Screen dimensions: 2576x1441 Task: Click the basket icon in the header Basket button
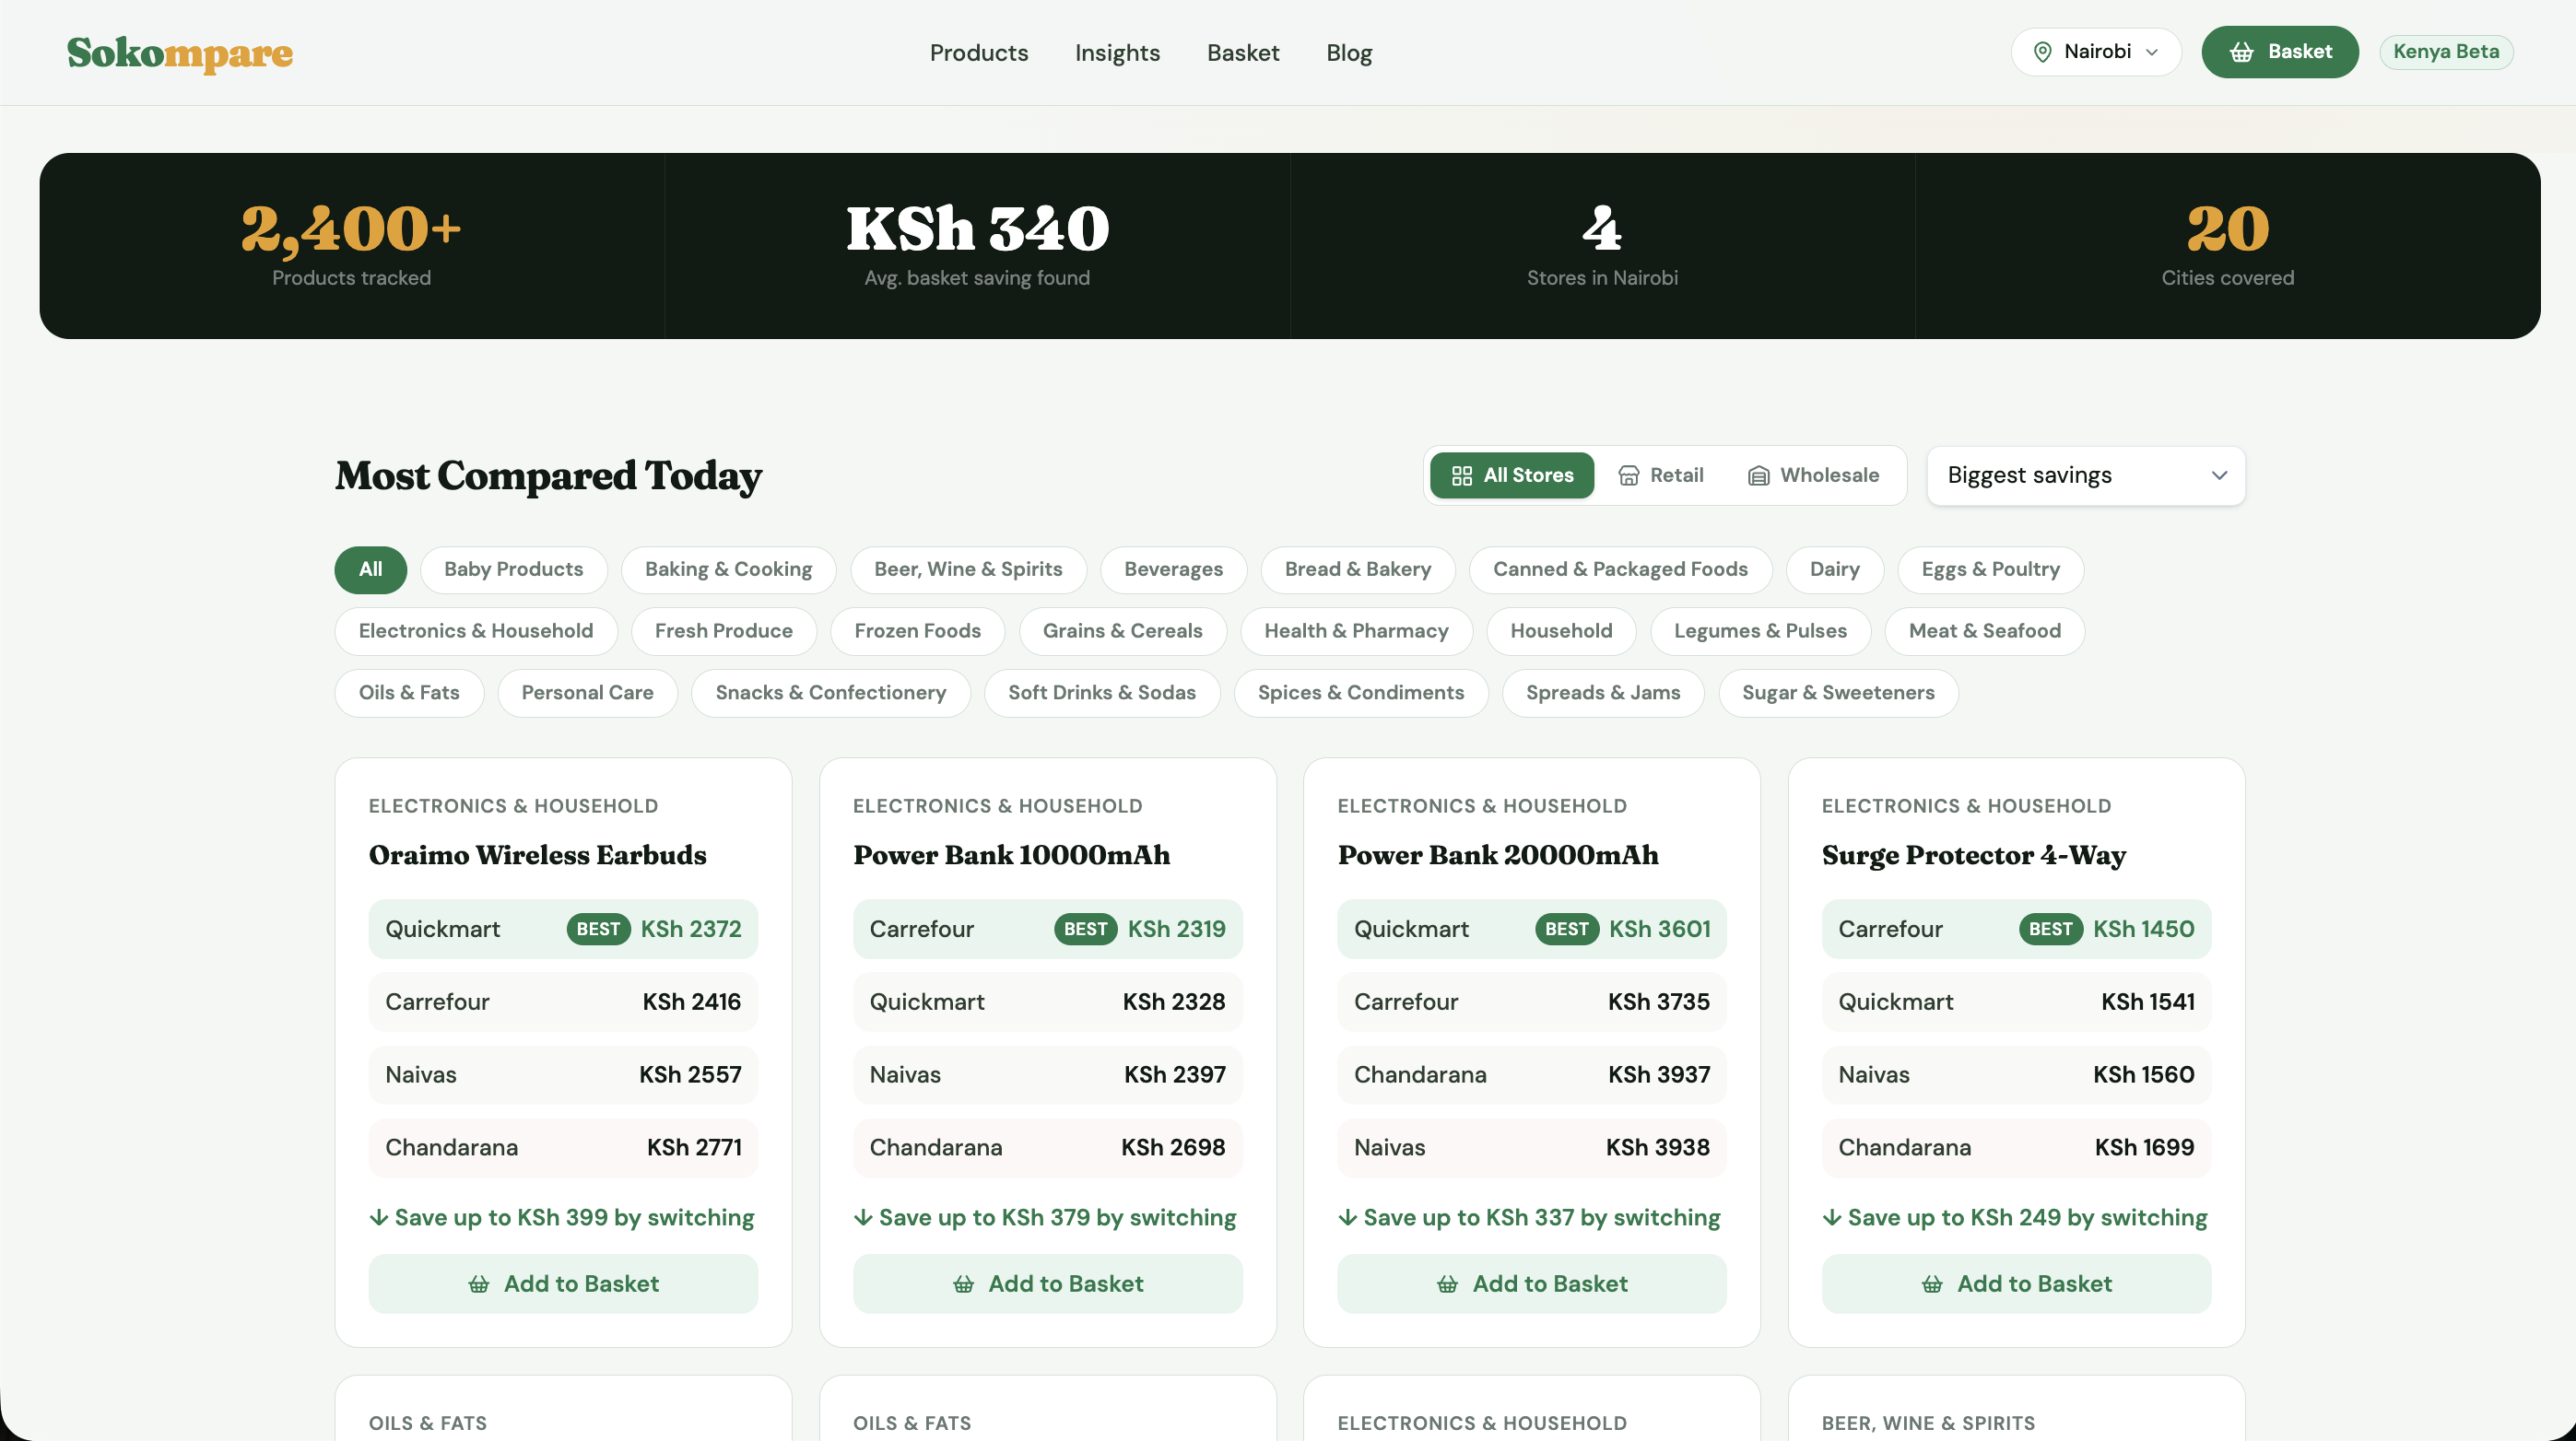pyautogui.click(x=2242, y=52)
